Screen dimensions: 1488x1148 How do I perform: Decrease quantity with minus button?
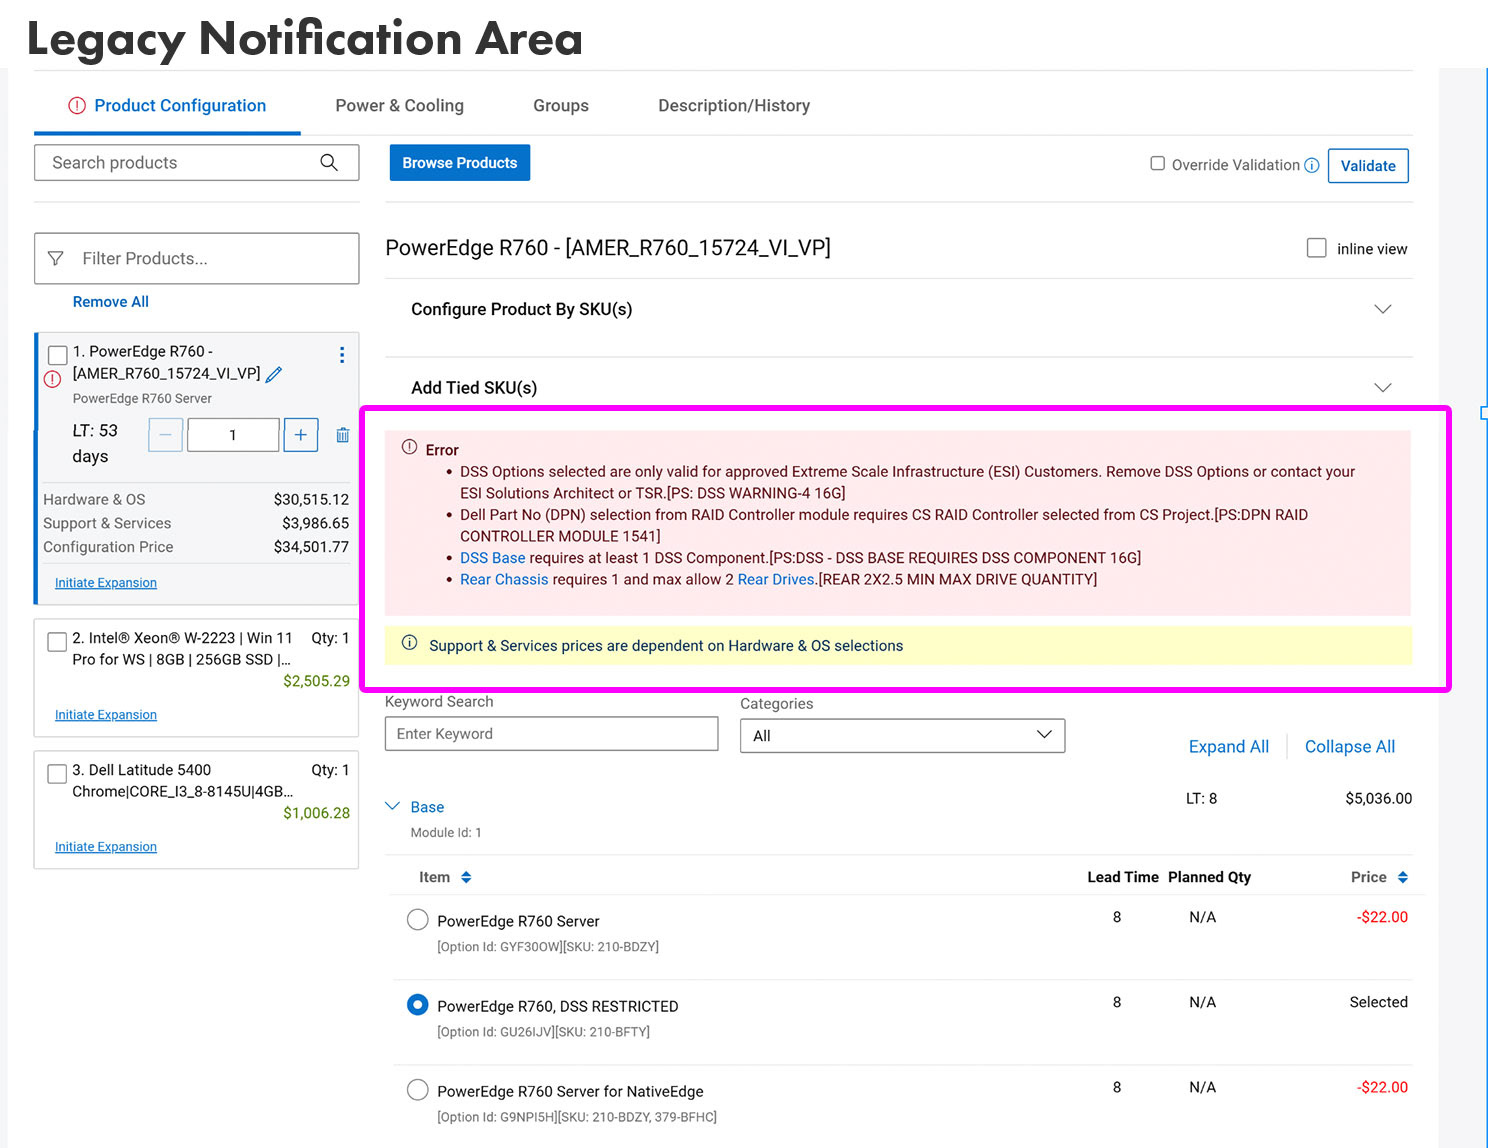pyautogui.click(x=166, y=435)
